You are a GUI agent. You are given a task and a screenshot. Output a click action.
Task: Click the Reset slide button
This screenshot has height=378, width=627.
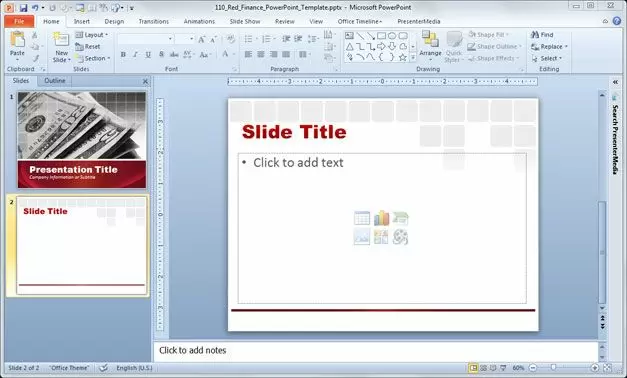point(88,46)
